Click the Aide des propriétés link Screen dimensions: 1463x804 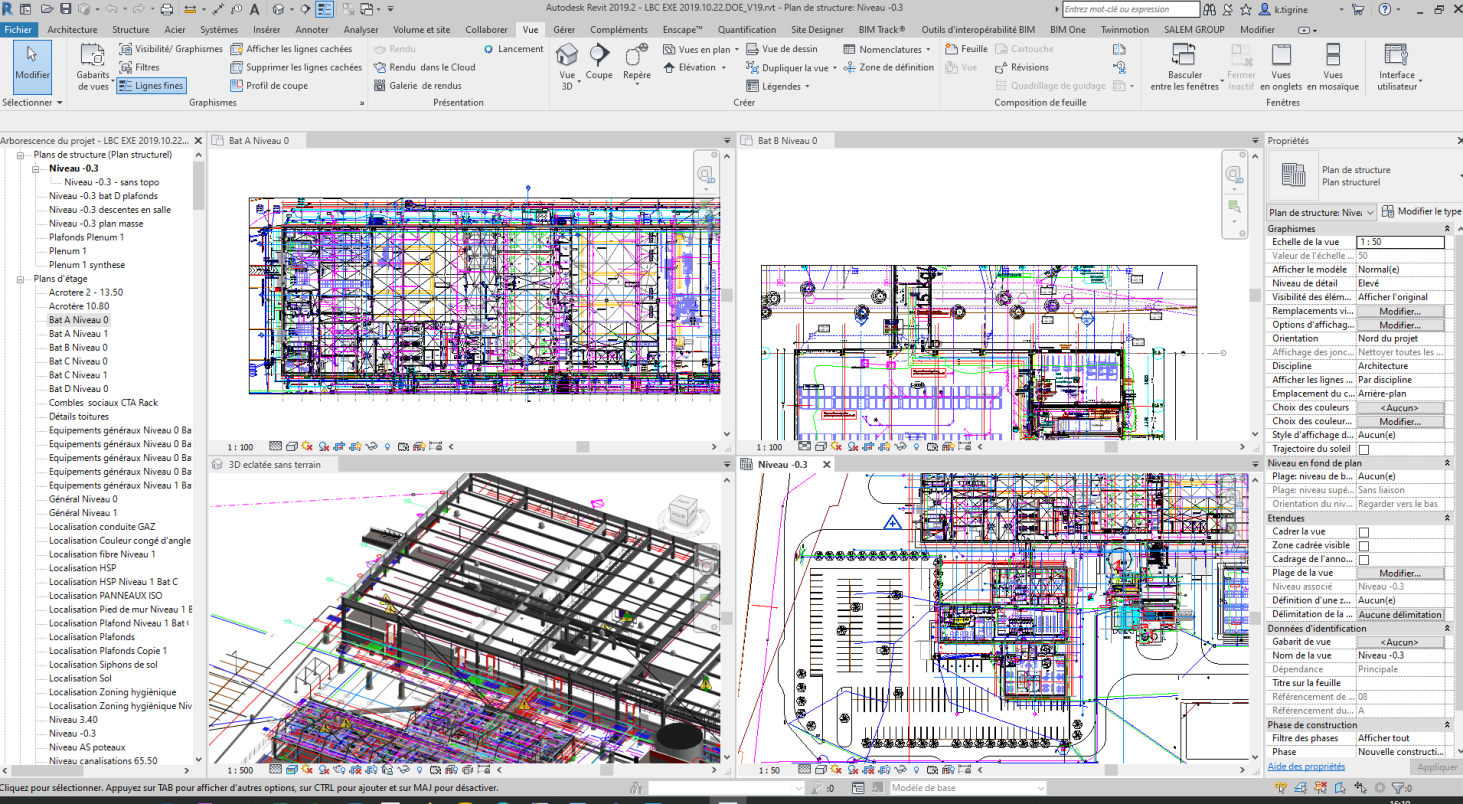point(1306,767)
